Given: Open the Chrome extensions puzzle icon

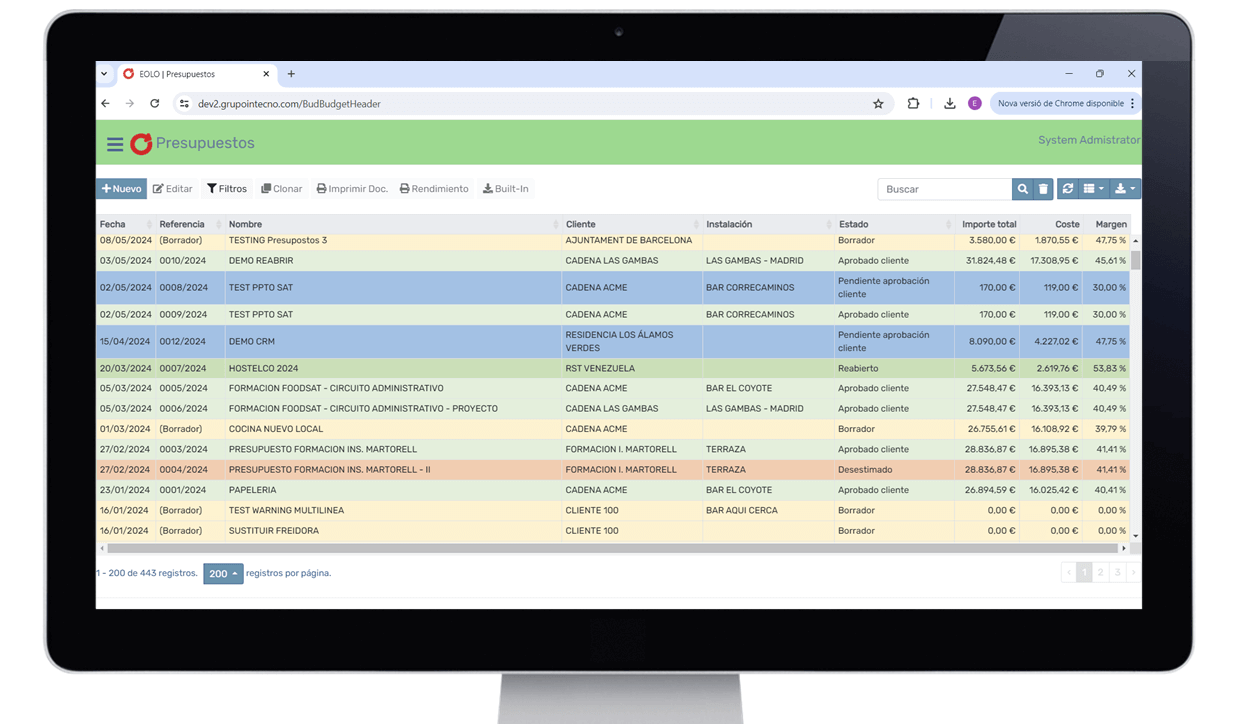Looking at the screenshot, I should pos(913,103).
